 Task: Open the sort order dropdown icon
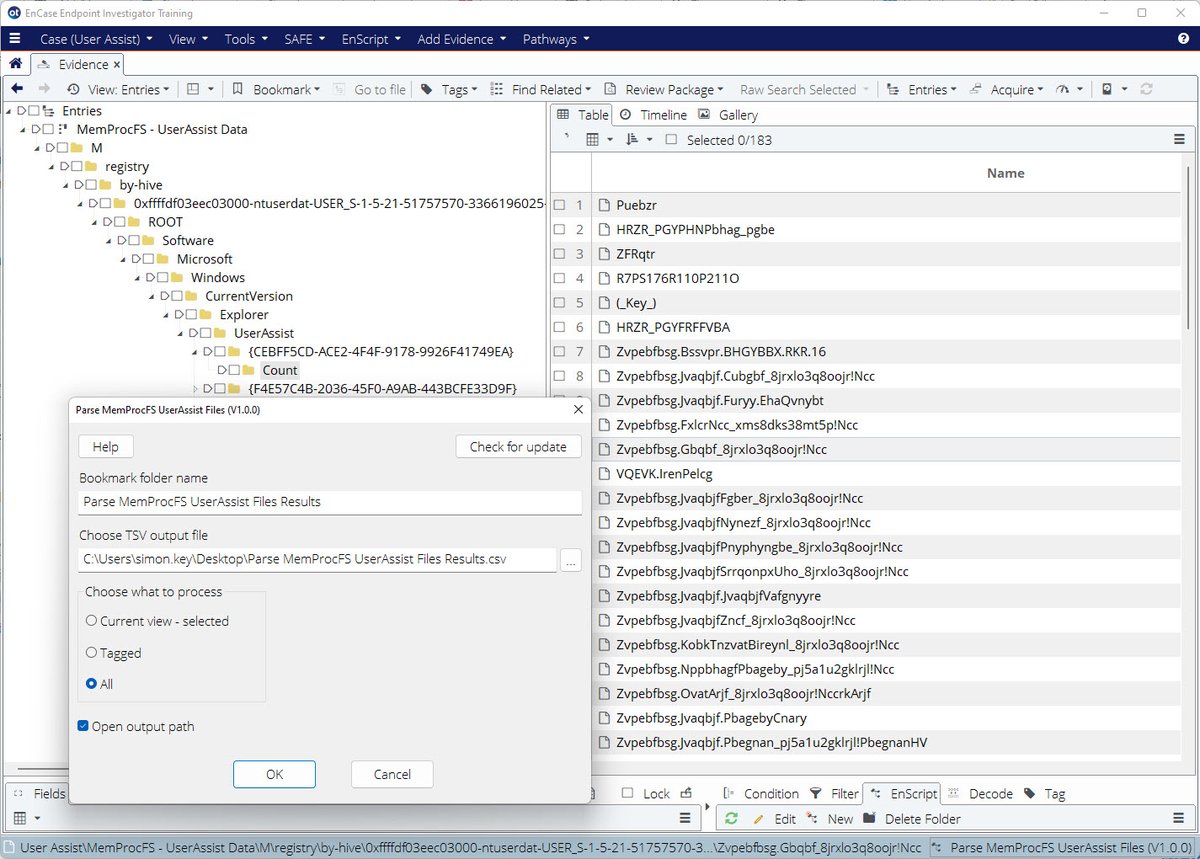638,140
